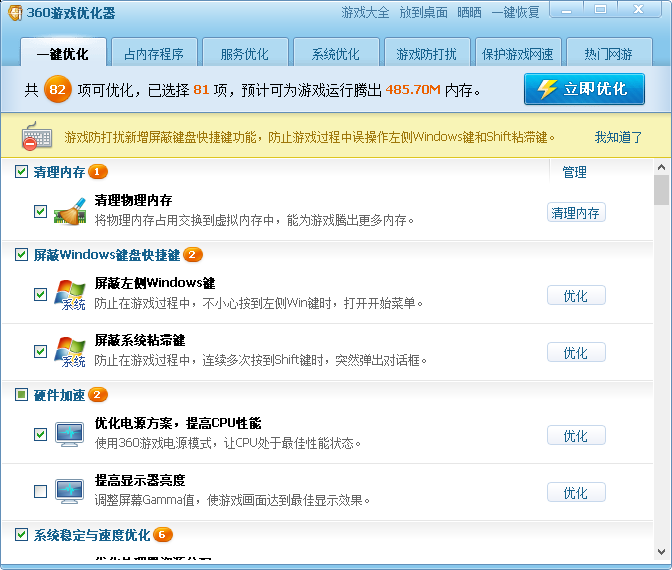Click the 屏蔽系统粘滞键 item title

pyautogui.click(x=140, y=340)
